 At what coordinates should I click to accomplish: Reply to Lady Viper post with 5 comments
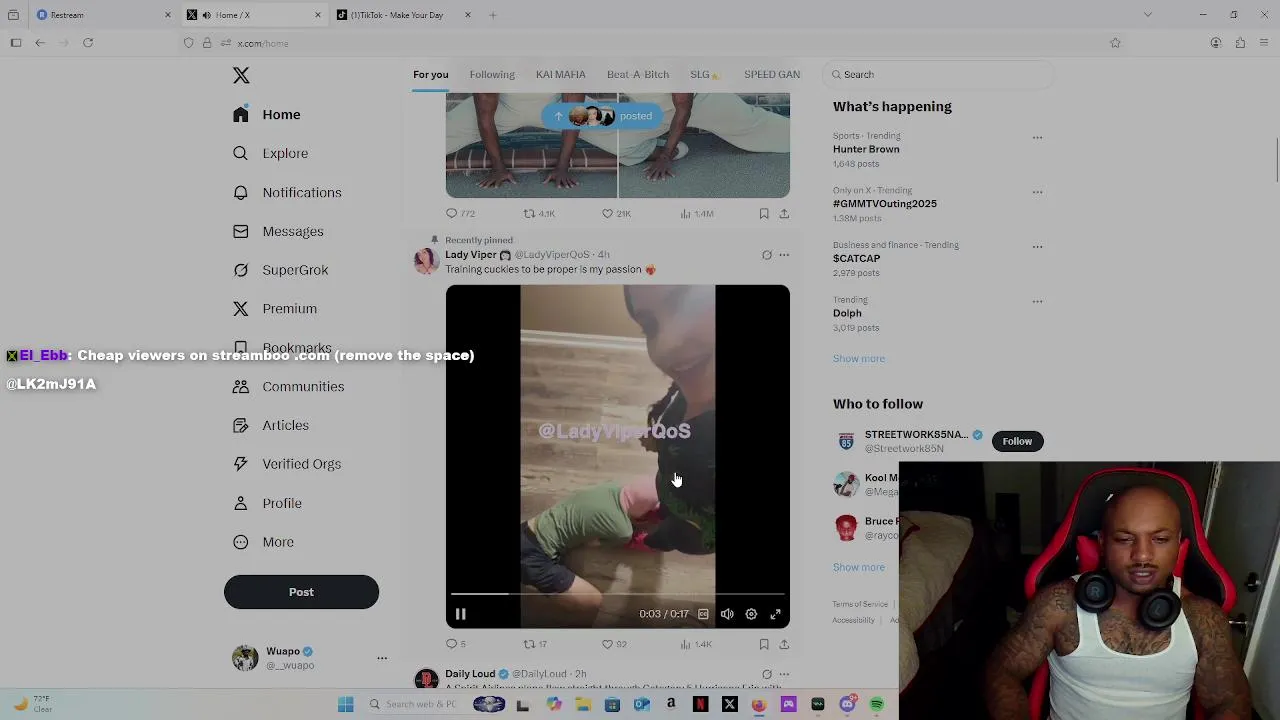456,644
